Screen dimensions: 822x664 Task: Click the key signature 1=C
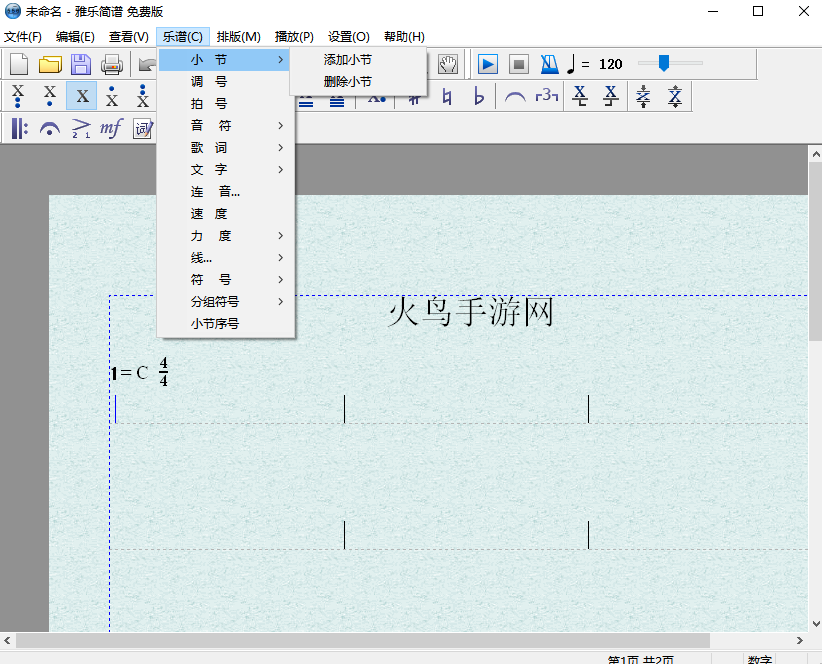[129, 373]
